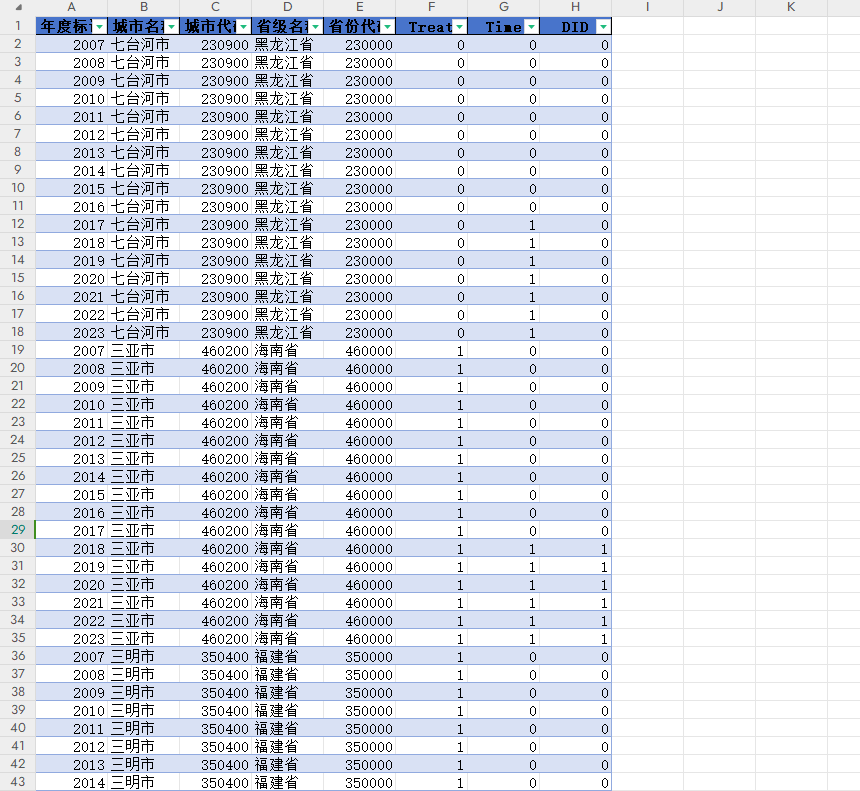Click 230000 cell in row 14

pyautogui.click(x=359, y=261)
